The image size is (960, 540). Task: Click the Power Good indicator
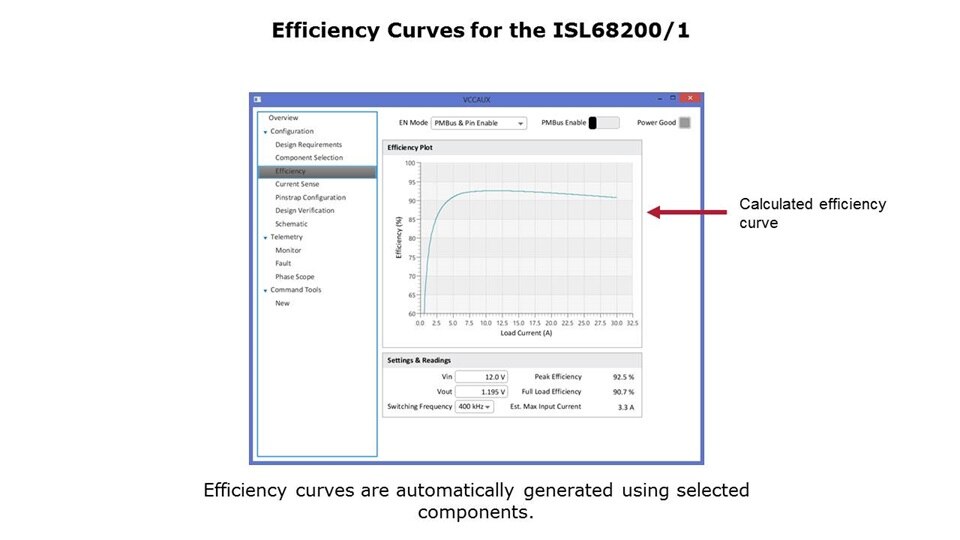point(685,122)
